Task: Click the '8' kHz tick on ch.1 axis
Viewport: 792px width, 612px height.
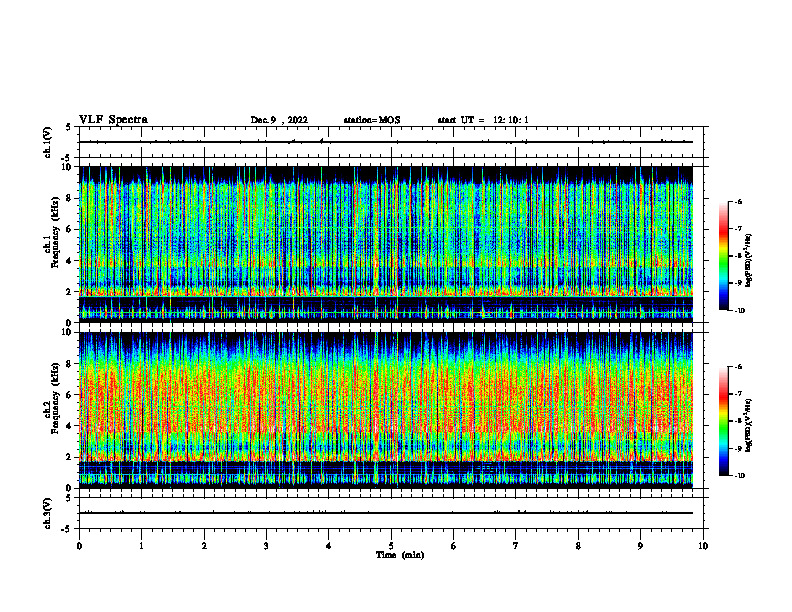Action: click(x=70, y=198)
